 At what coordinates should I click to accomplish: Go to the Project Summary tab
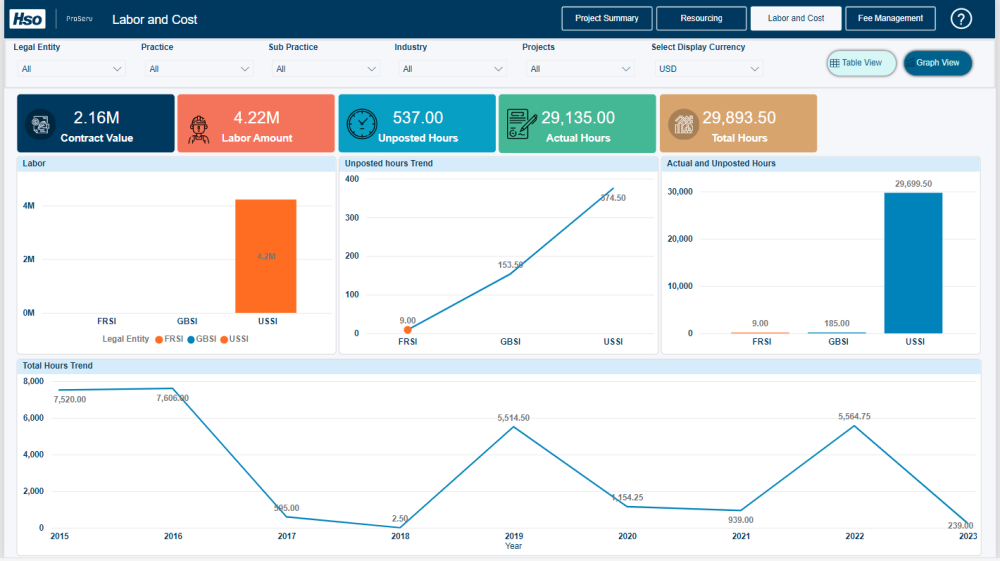607,18
